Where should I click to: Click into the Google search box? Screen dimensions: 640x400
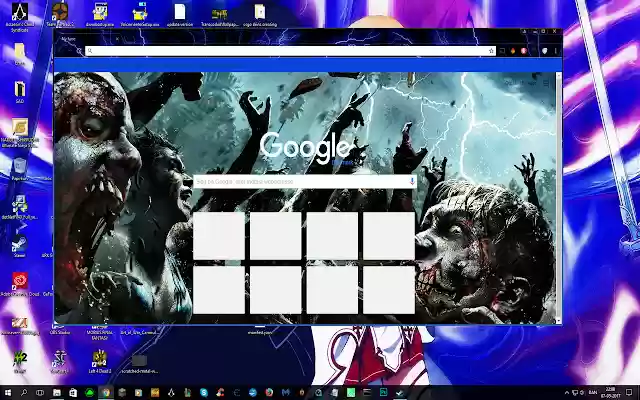point(305,182)
